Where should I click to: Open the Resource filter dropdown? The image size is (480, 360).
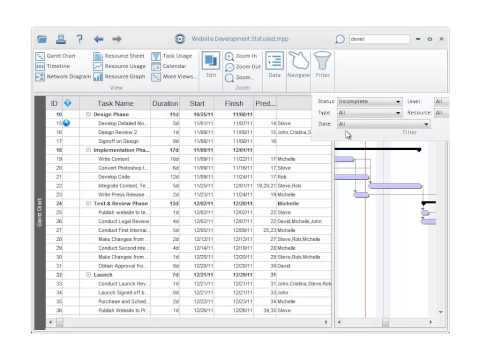(x=441, y=113)
